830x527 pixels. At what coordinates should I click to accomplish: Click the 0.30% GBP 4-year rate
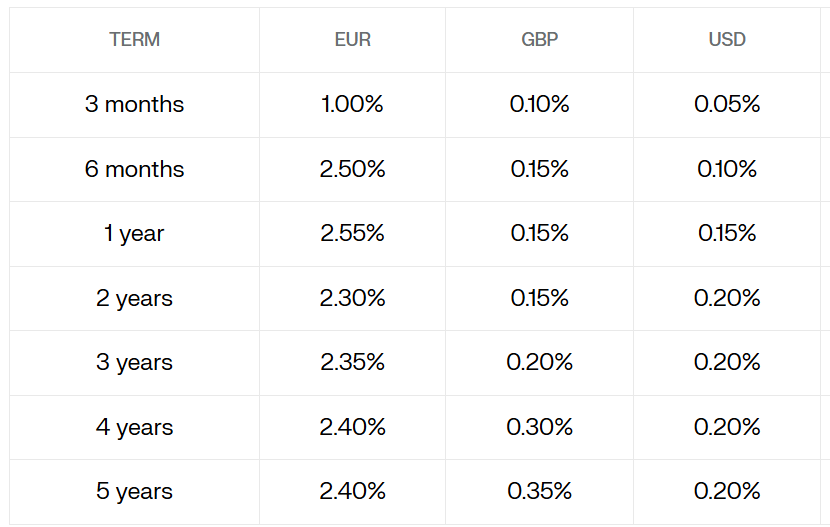[x=540, y=427]
